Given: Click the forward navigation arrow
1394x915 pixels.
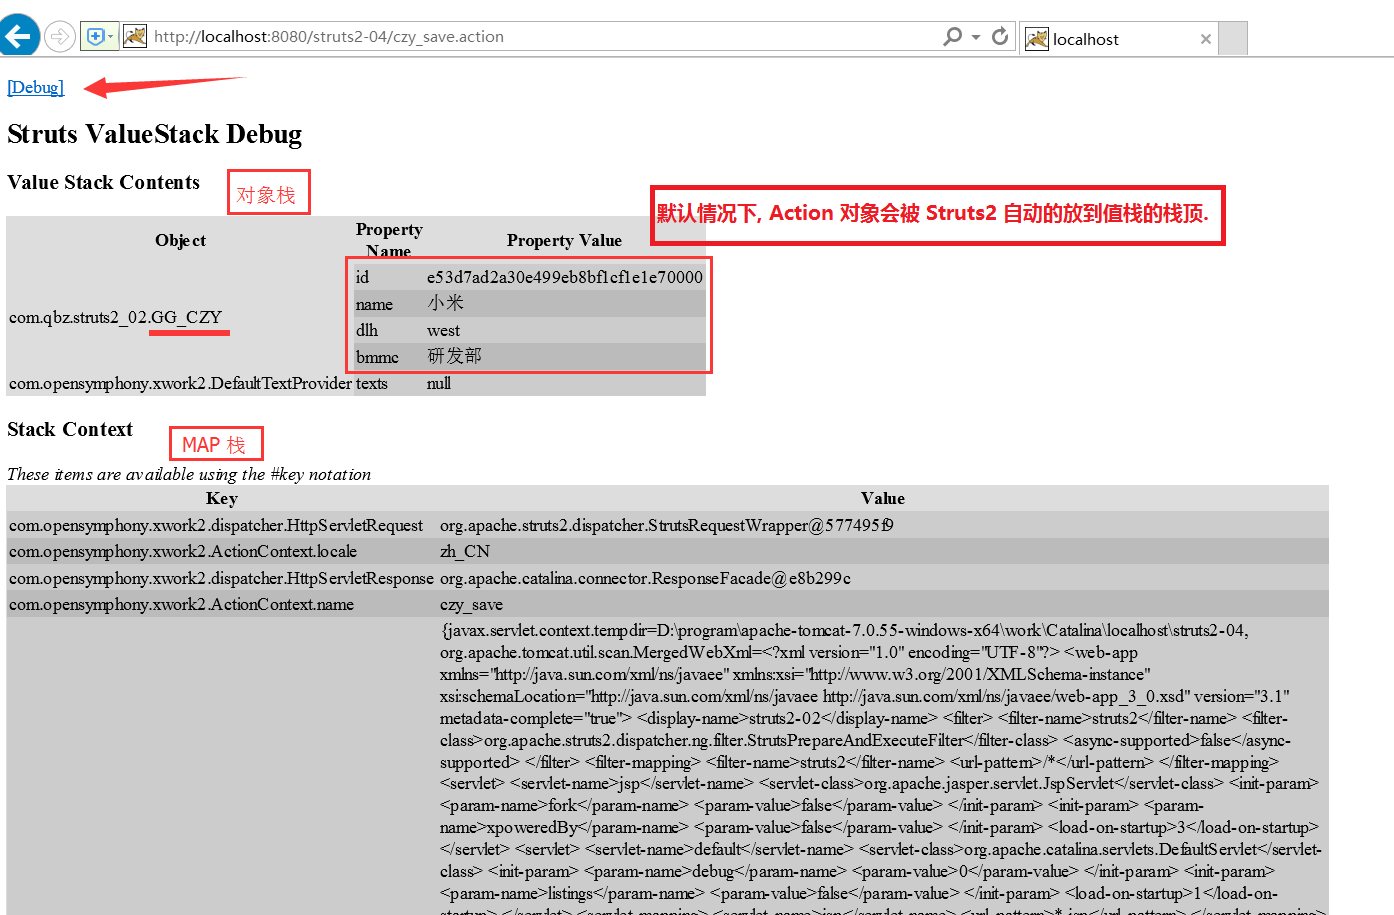Looking at the screenshot, I should [61, 37].
